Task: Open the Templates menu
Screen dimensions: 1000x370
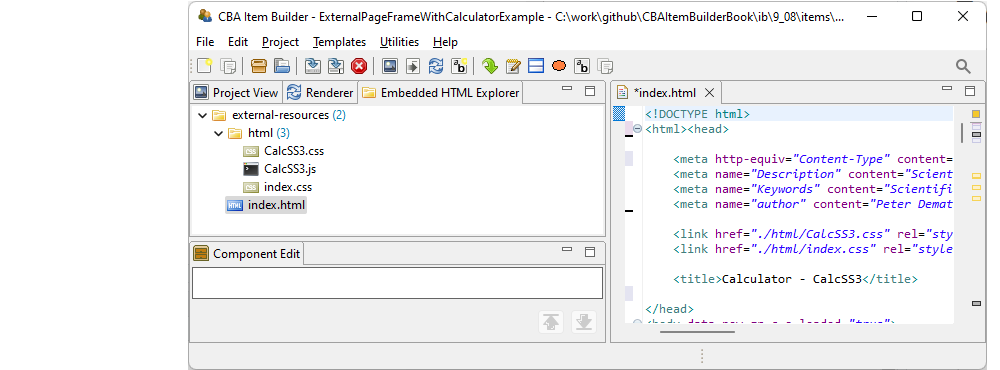Action: click(339, 41)
